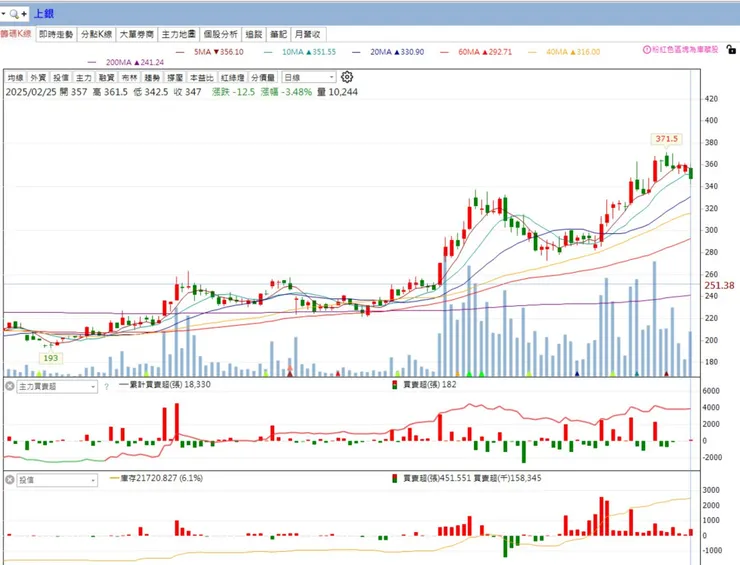Click the 5MA legend line swatch
Viewport: 740px width, 565px height.
180,52
